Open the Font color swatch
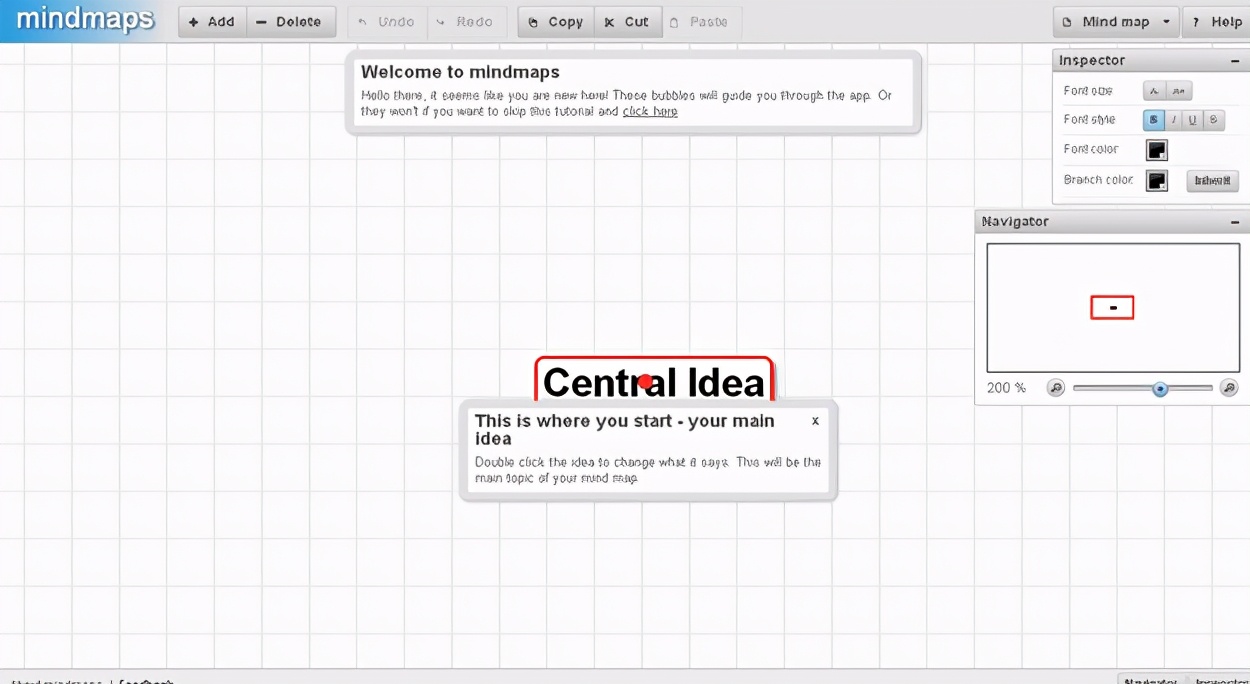This screenshot has width=1250, height=684. click(x=1157, y=150)
